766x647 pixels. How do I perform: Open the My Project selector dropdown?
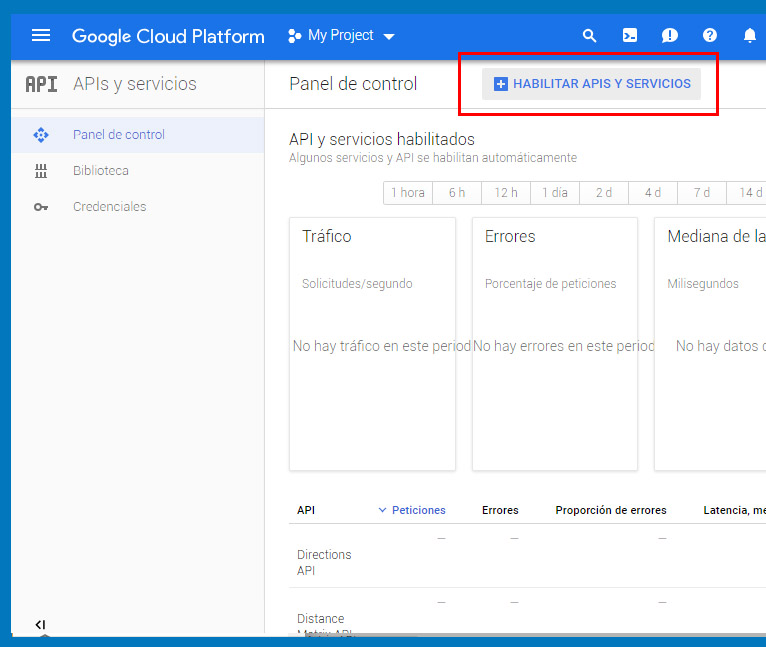pyautogui.click(x=341, y=36)
